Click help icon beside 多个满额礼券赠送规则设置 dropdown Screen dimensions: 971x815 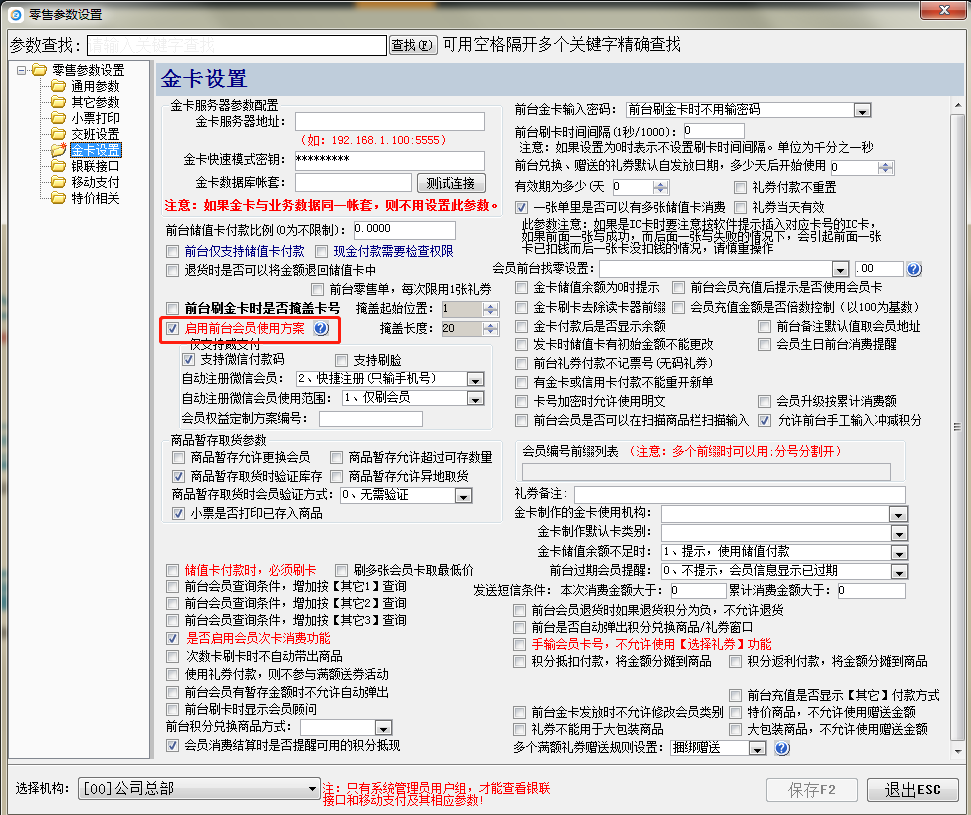click(782, 748)
